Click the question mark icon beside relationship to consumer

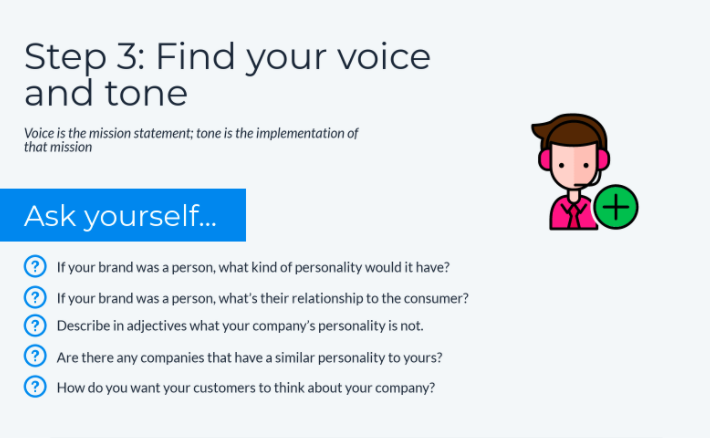click(x=35, y=297)
